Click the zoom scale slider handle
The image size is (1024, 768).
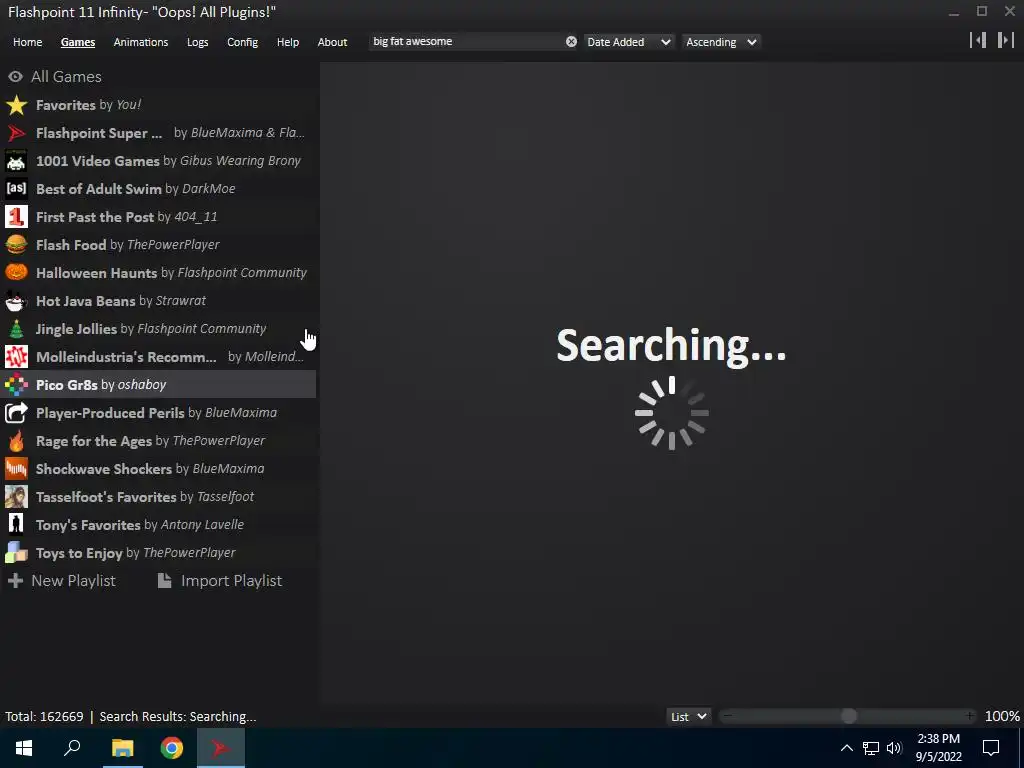click(x=848, y=716)
